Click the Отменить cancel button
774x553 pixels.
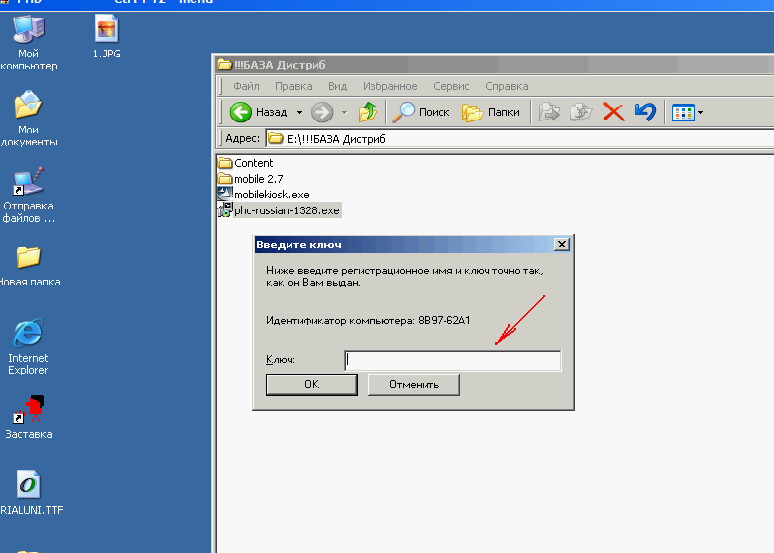tap(414, 384)
